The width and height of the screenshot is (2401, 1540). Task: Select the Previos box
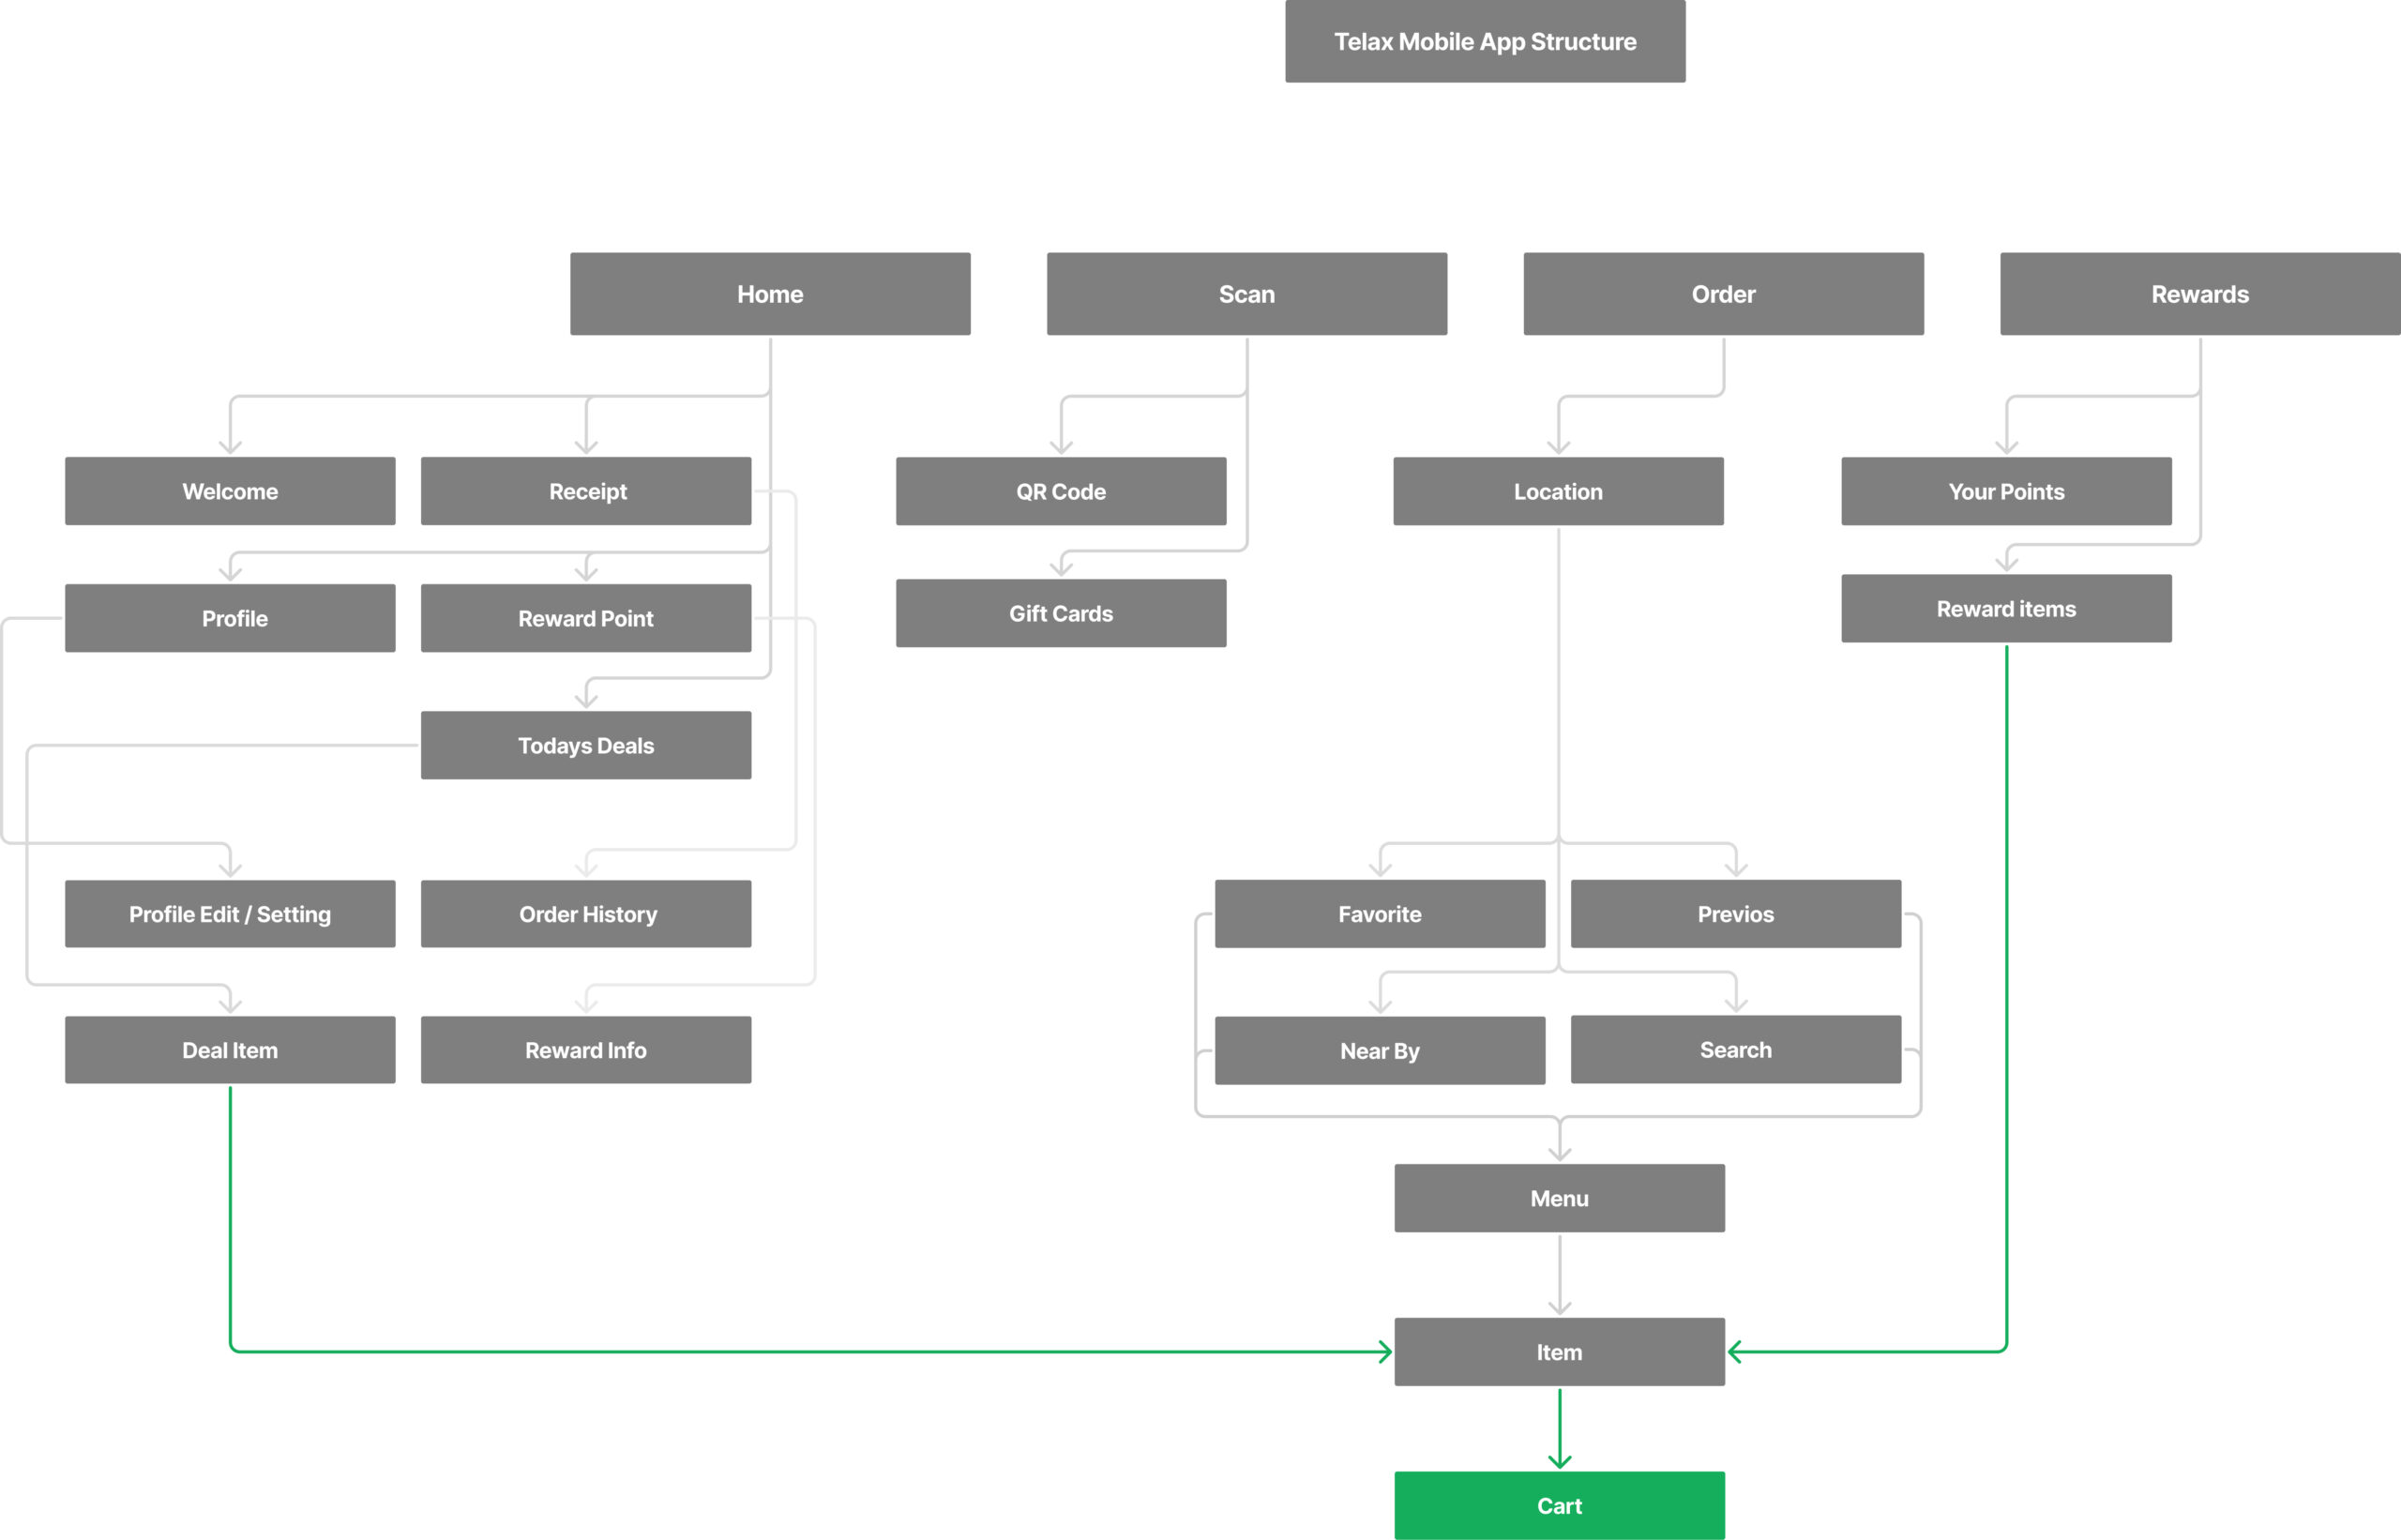1736,914
